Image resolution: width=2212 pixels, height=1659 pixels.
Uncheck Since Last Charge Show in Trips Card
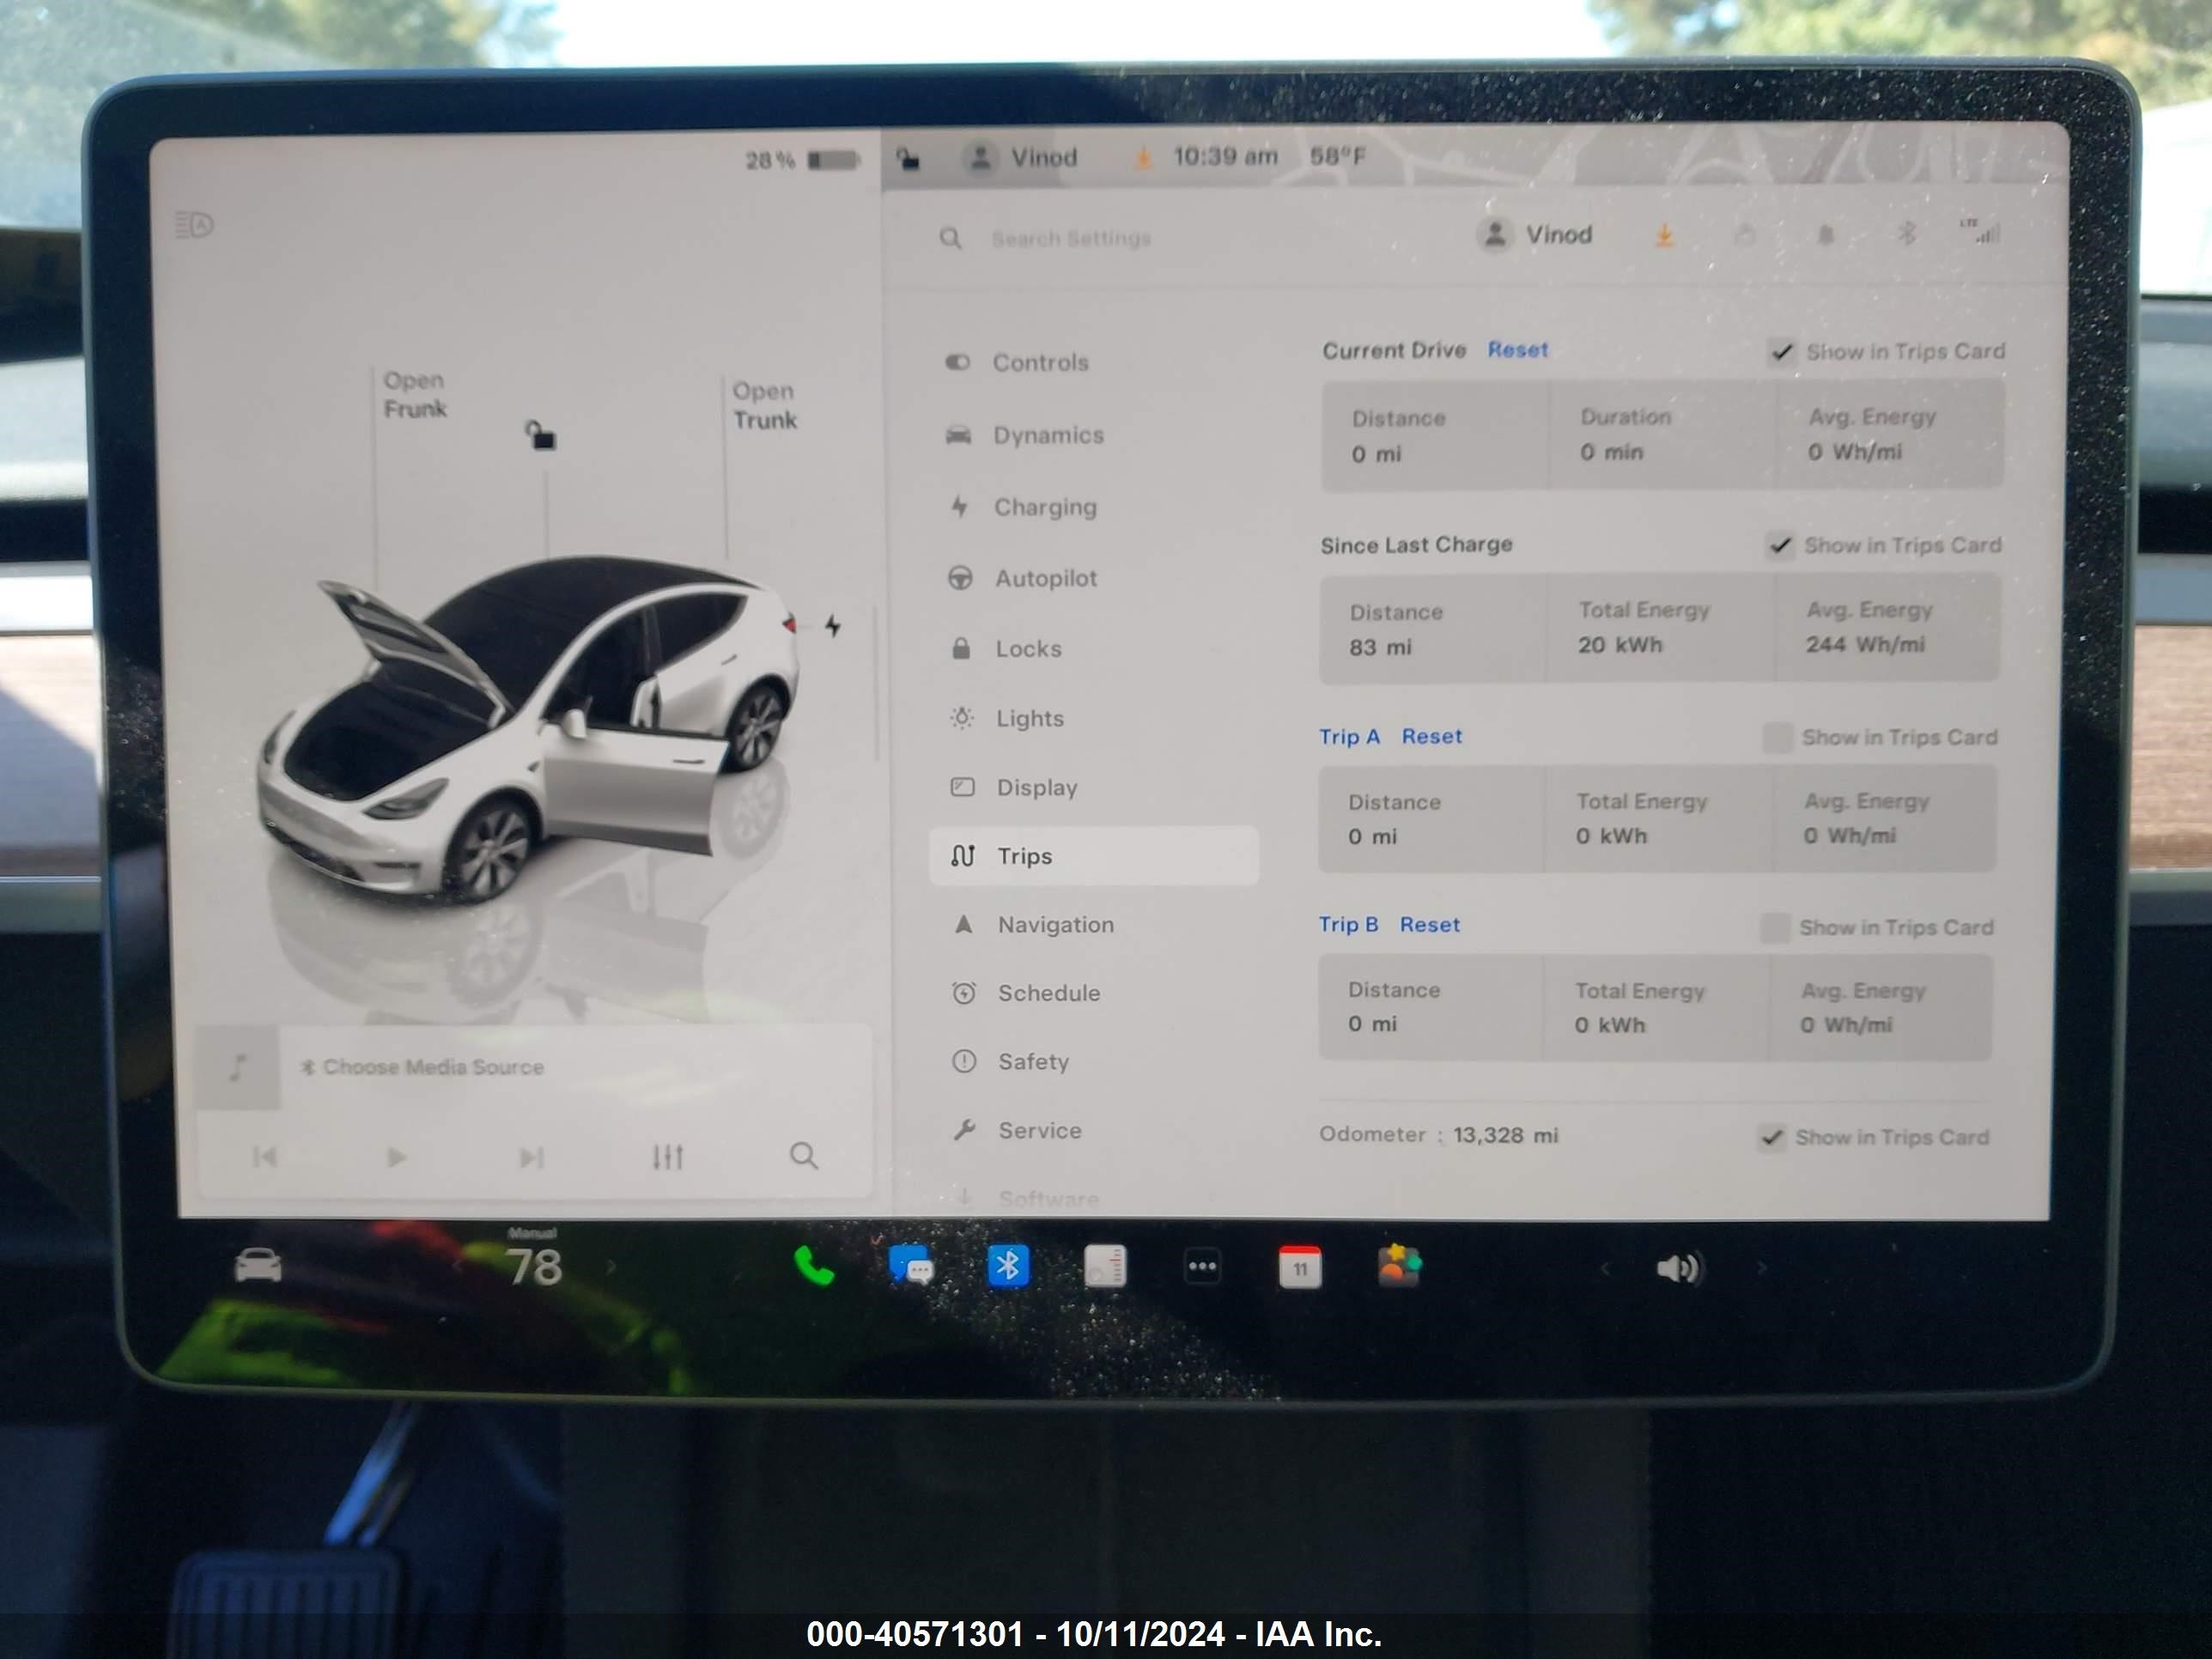coord(1779,546)
